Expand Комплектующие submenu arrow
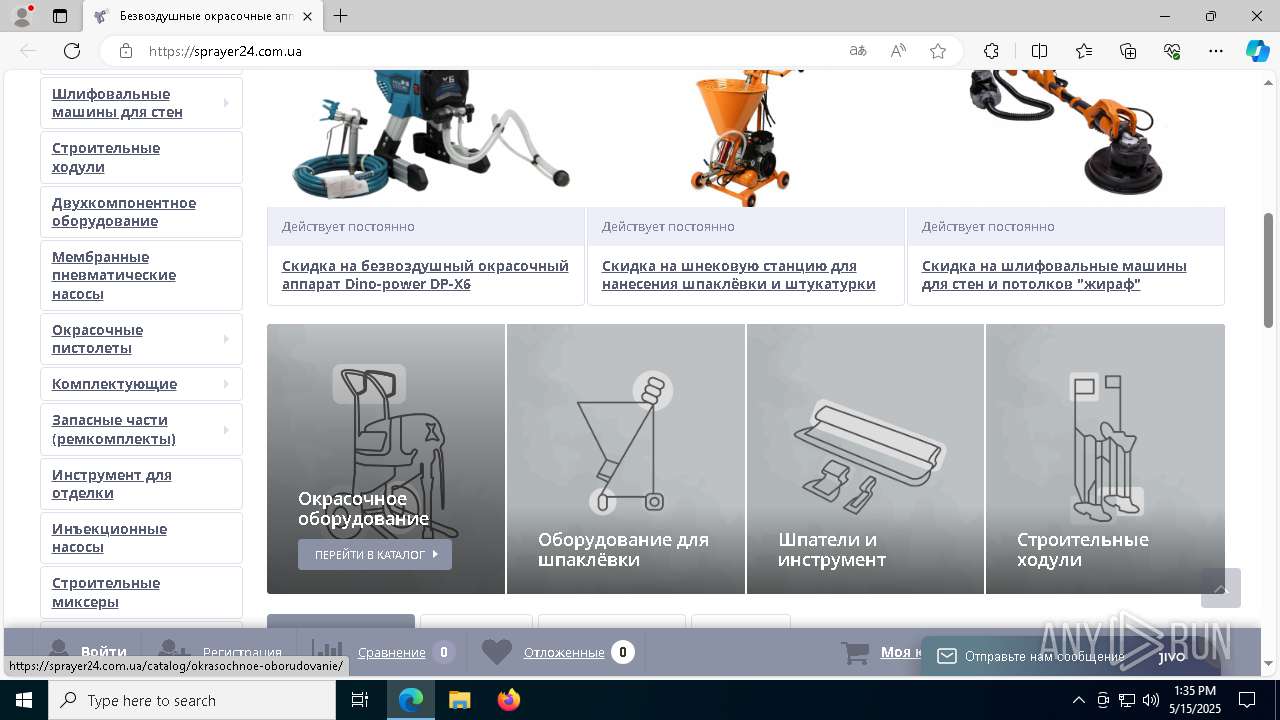Image resolution: width=1280 pixels, height=720 pixels. tap(226, 384)
